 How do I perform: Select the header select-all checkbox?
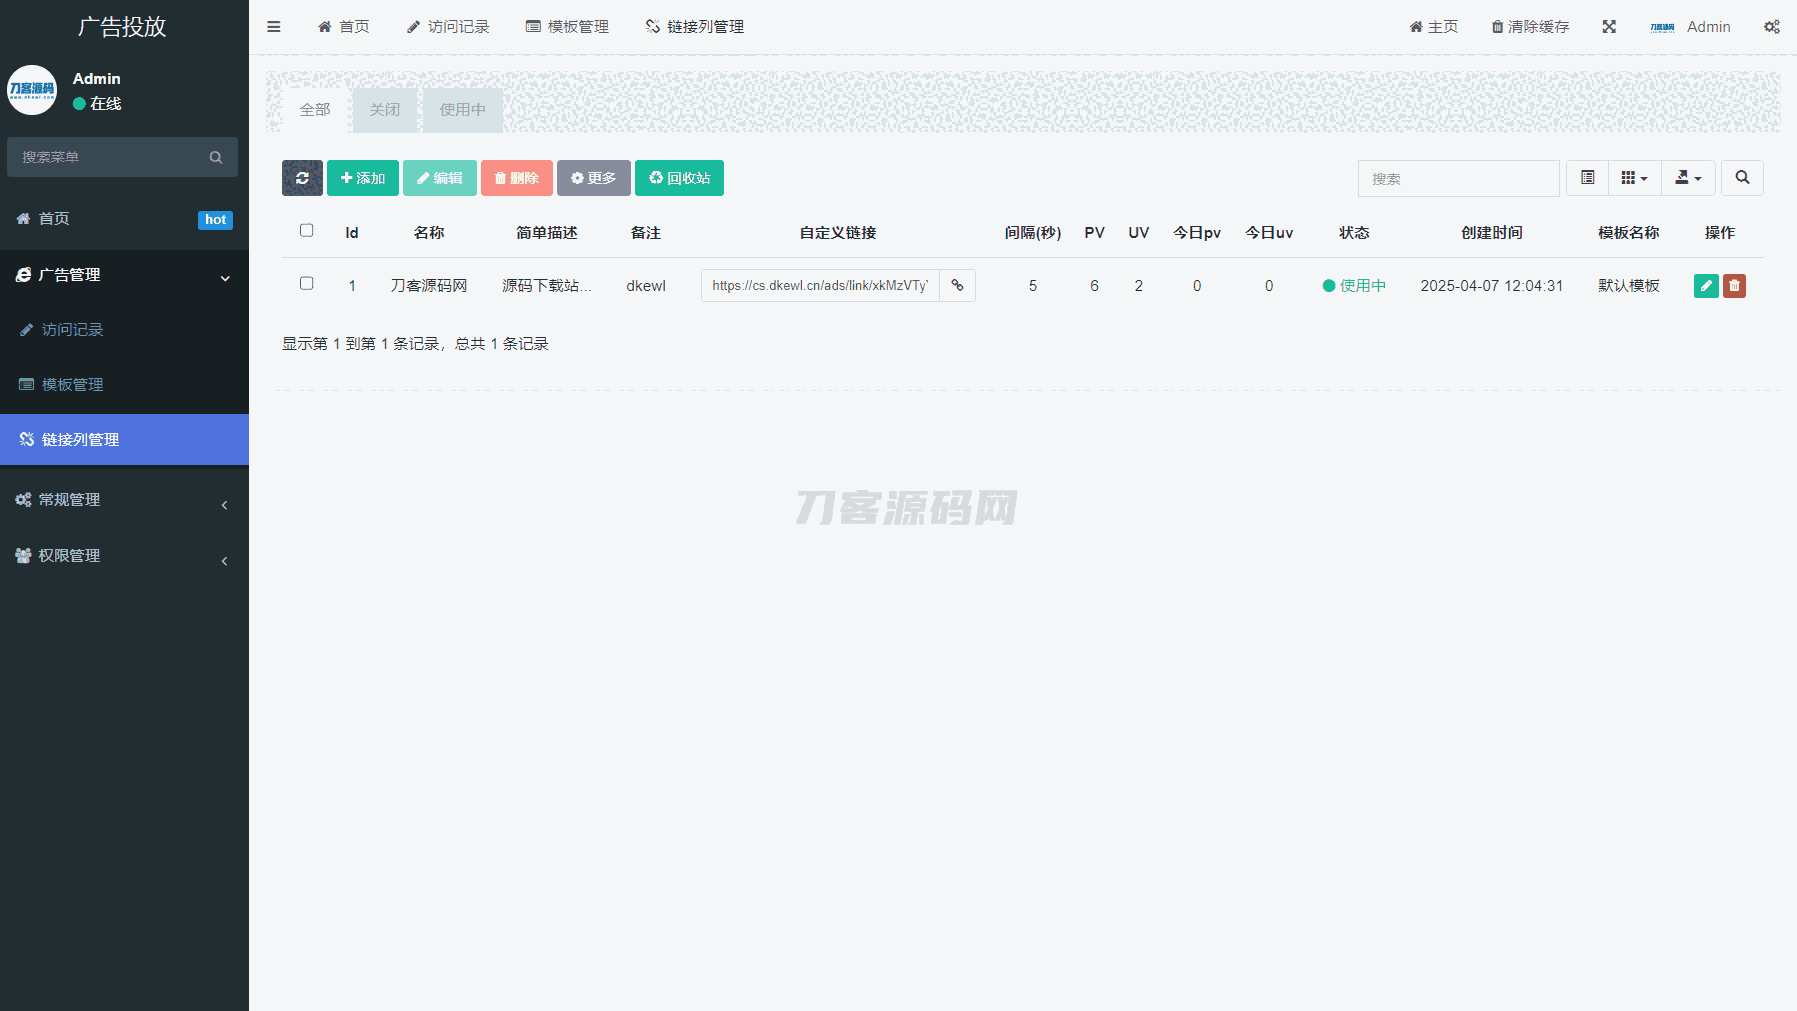(307, 231)
